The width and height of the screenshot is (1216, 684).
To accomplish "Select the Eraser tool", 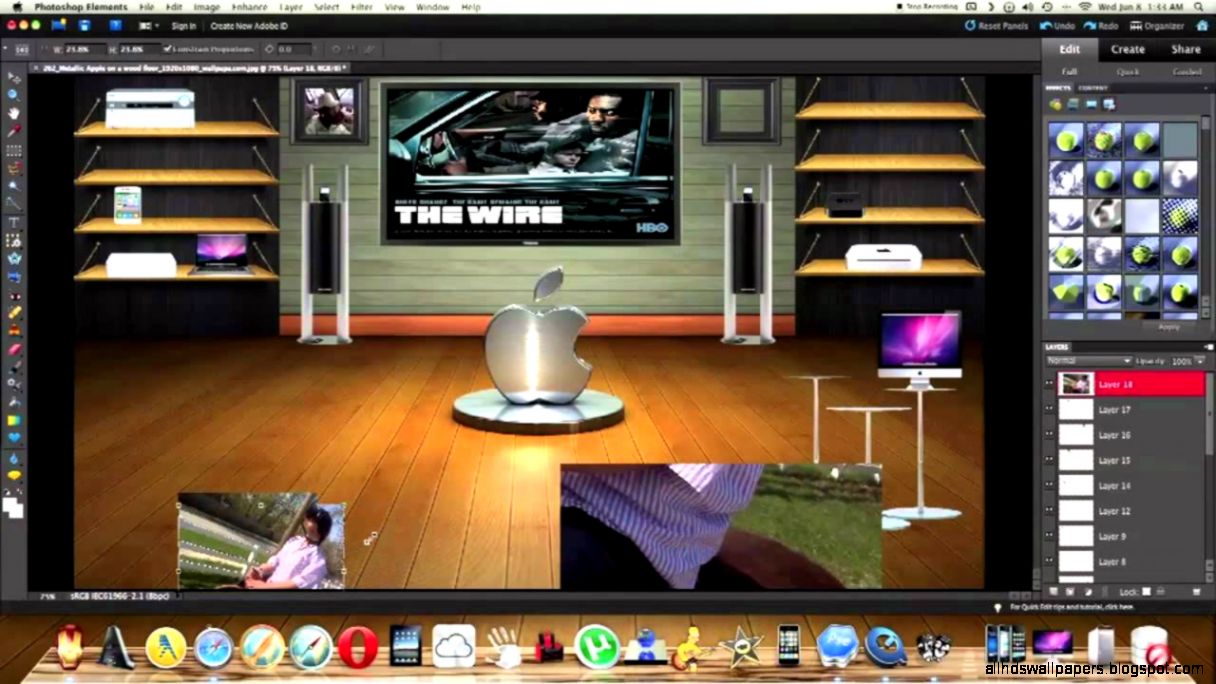I will pos(14,349).
